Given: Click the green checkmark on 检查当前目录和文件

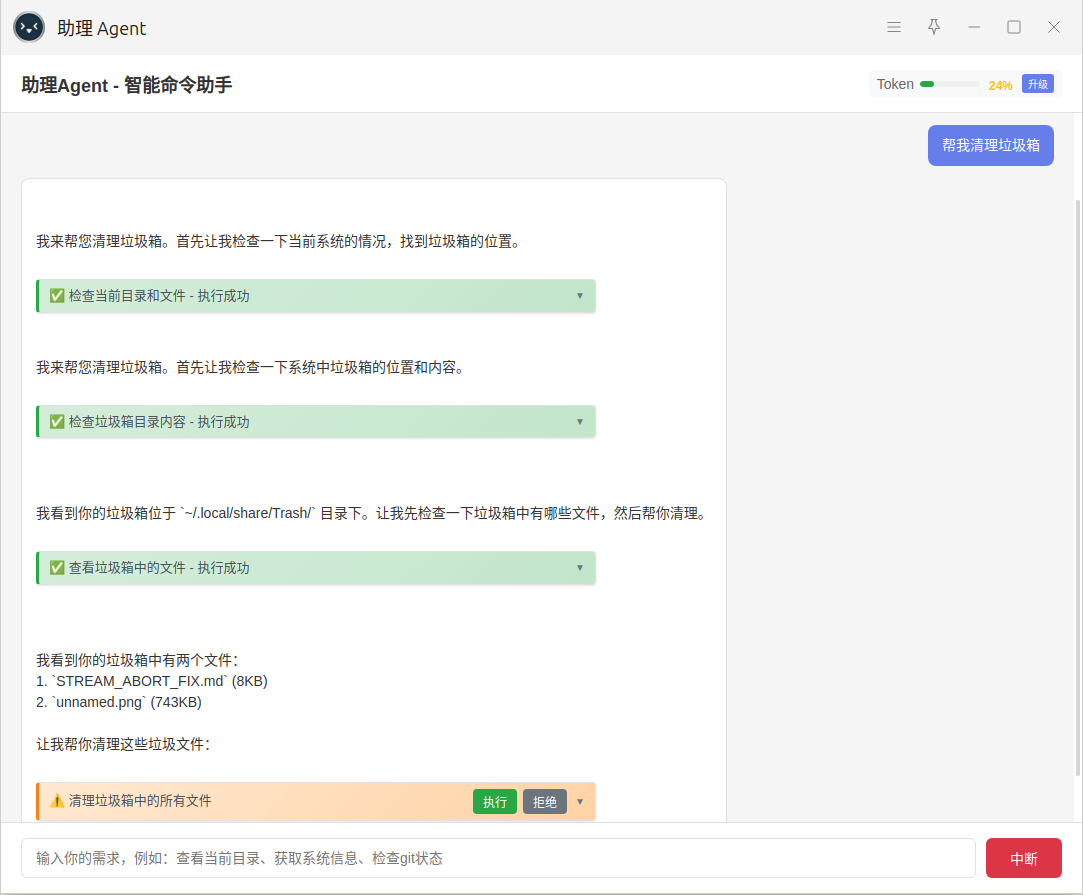Looking at the screenshot, I should click(57, 296).
